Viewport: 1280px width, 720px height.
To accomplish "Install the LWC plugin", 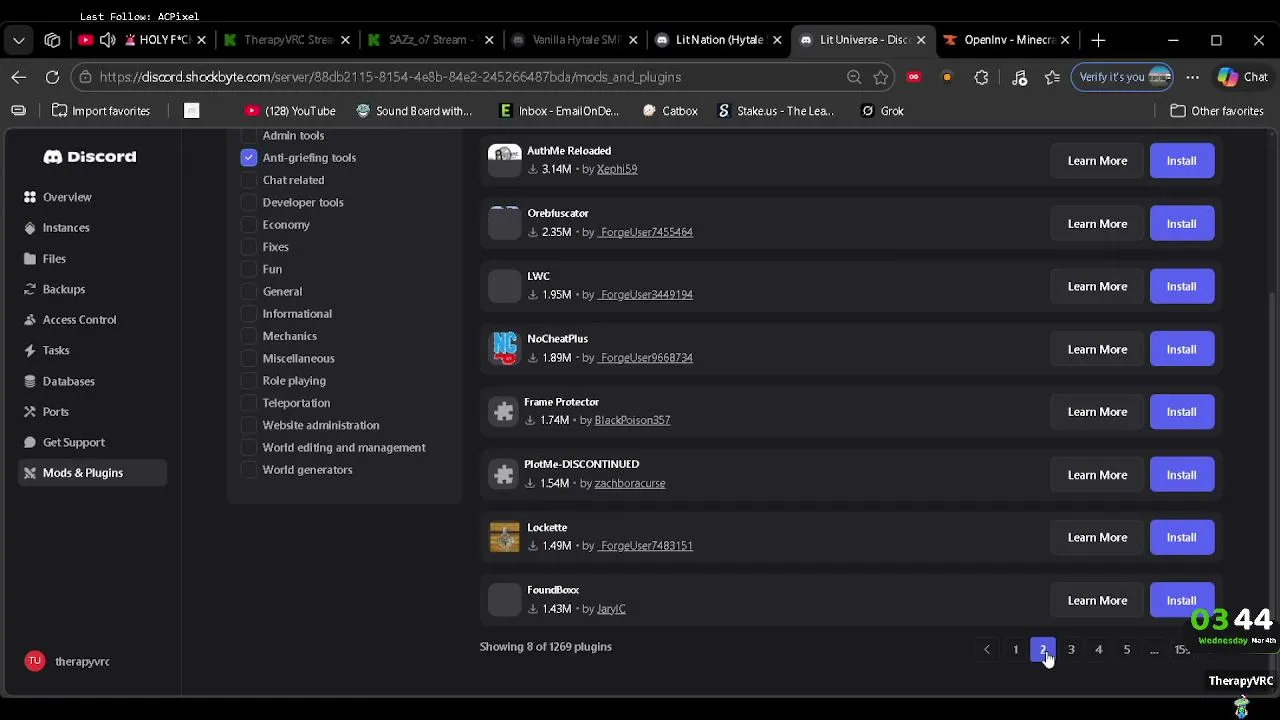I will (1182, 287).
